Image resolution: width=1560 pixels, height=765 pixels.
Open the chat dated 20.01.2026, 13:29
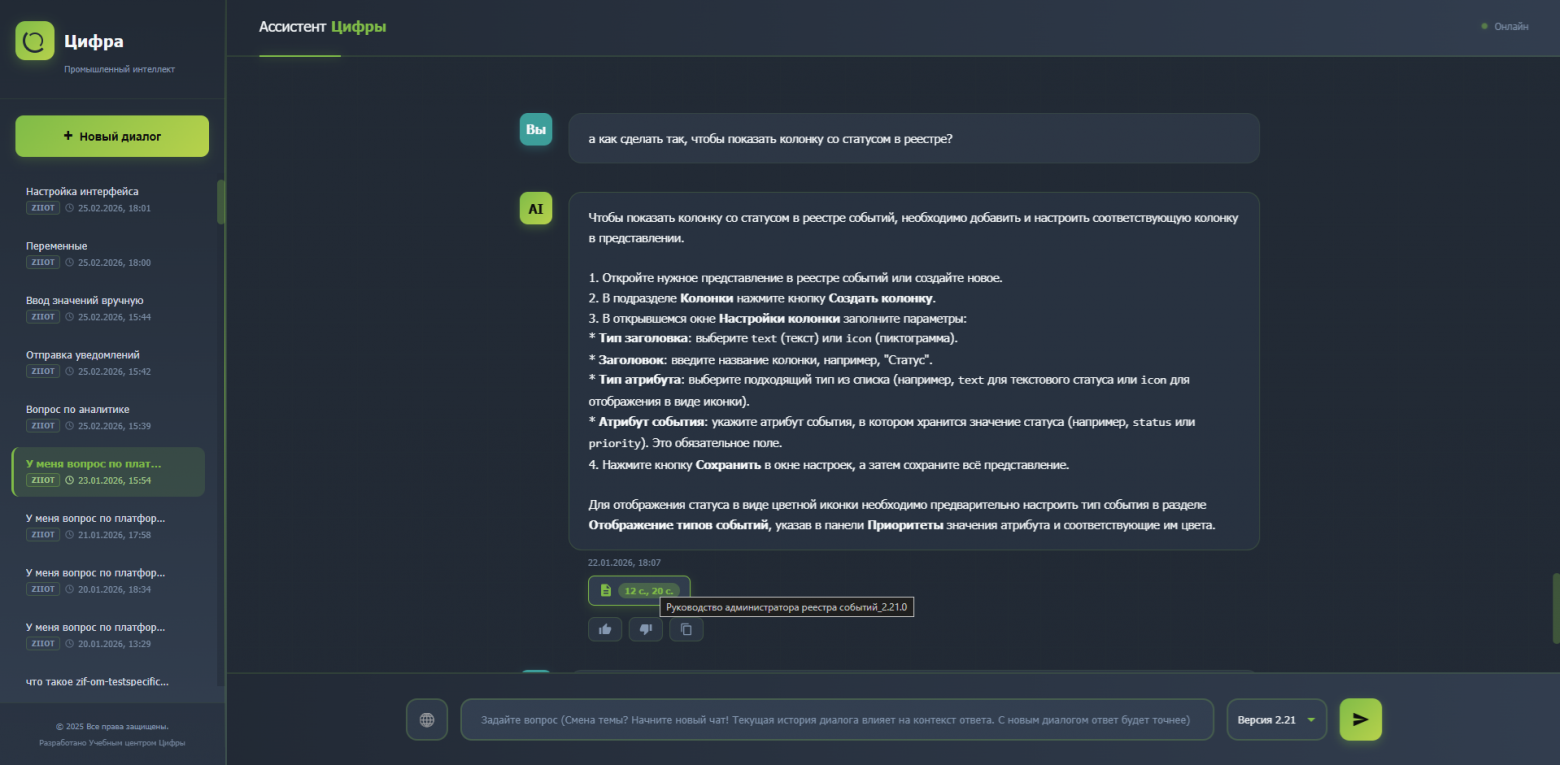[108, 635]
